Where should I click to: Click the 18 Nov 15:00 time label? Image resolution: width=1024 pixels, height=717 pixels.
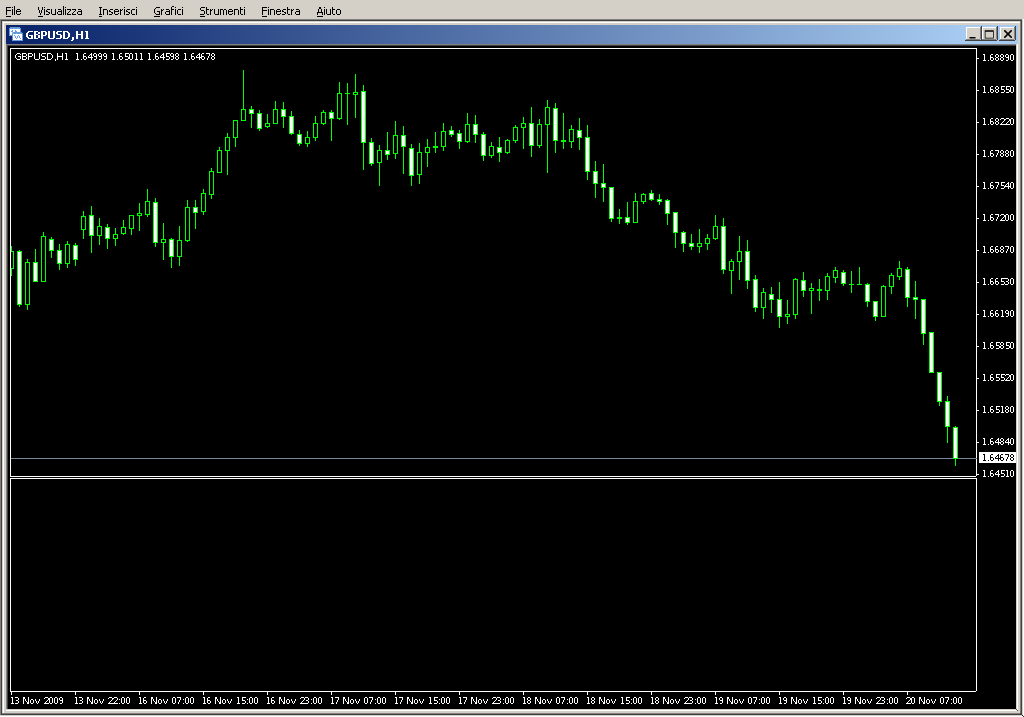click(614, 701)
